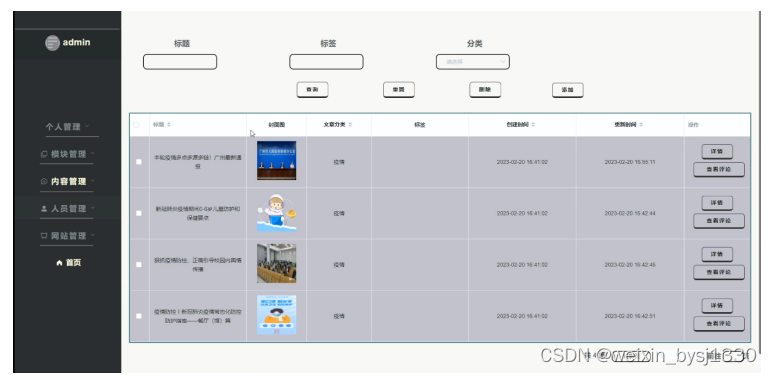Sort table by 文章分类 sort arrows
The width and height of the screenshot is (772, 375).
[x=350, y=125]
